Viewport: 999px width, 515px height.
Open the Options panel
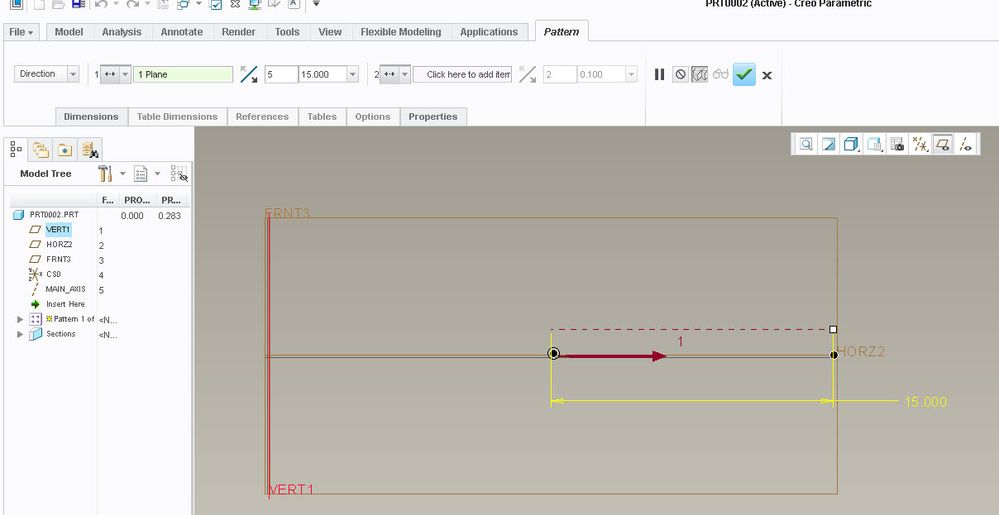coord(373,117)
